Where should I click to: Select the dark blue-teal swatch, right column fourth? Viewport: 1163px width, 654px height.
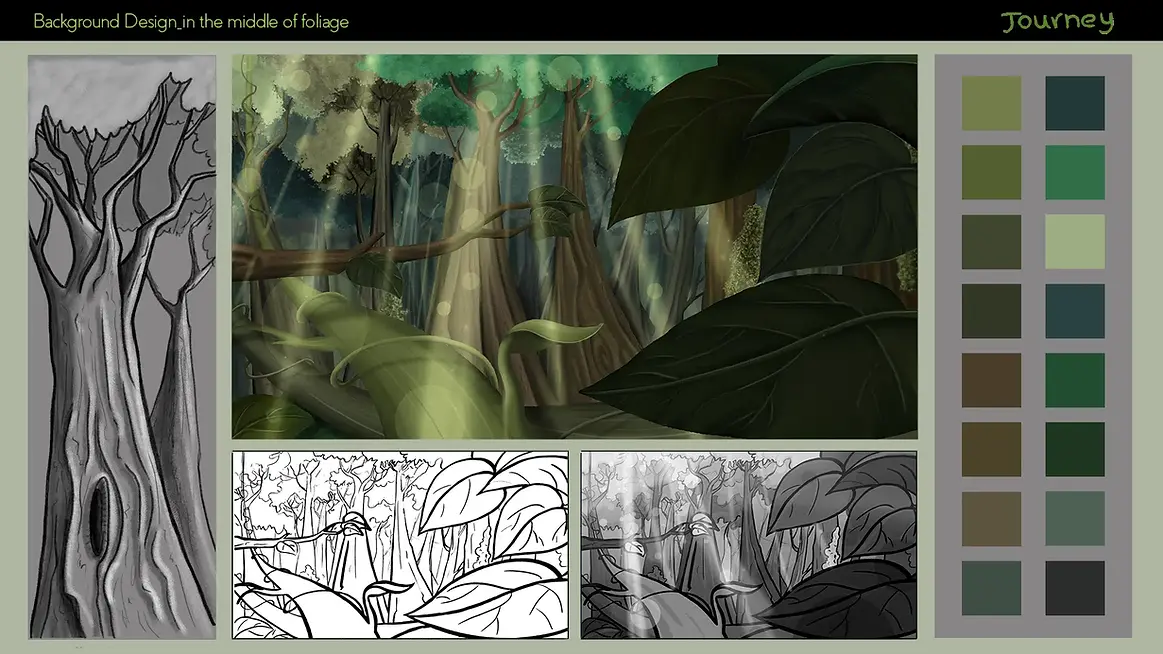click(x=1075, y=311)
